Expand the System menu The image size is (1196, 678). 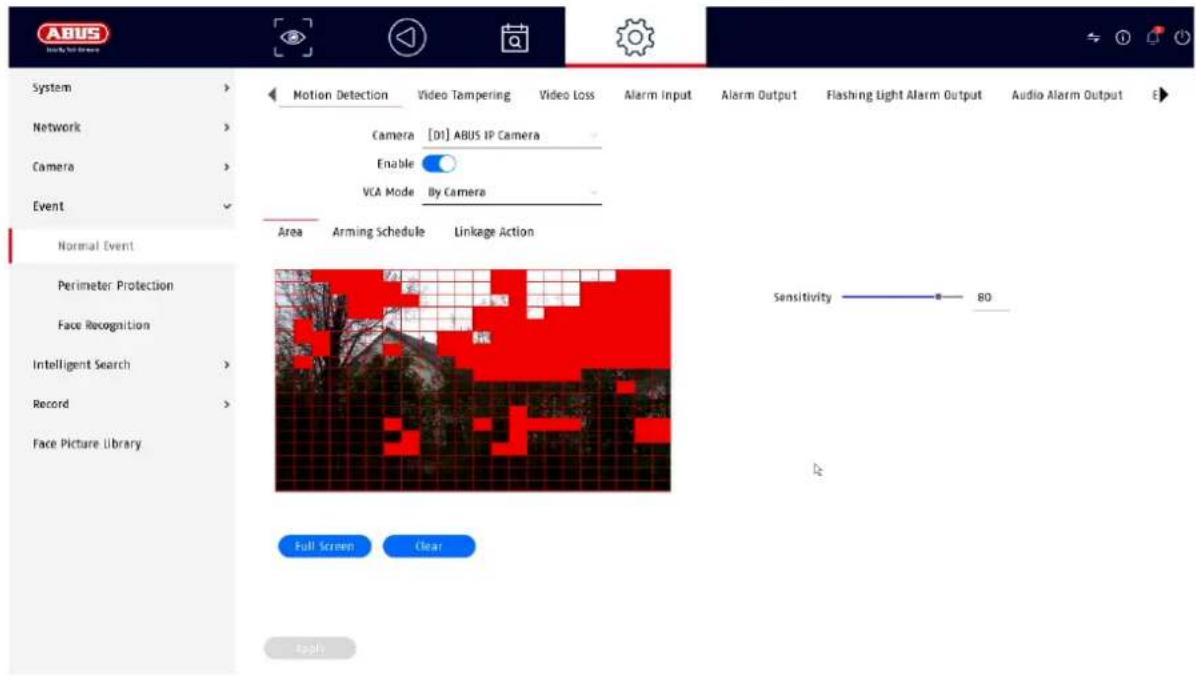123,88
